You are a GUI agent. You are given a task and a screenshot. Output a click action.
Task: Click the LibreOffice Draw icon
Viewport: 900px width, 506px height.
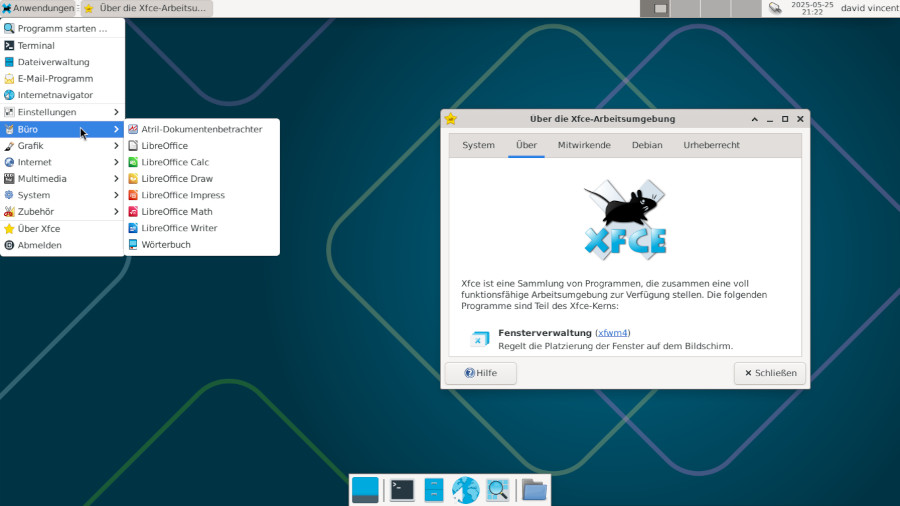pyautogui.click(x=133, y=178)
